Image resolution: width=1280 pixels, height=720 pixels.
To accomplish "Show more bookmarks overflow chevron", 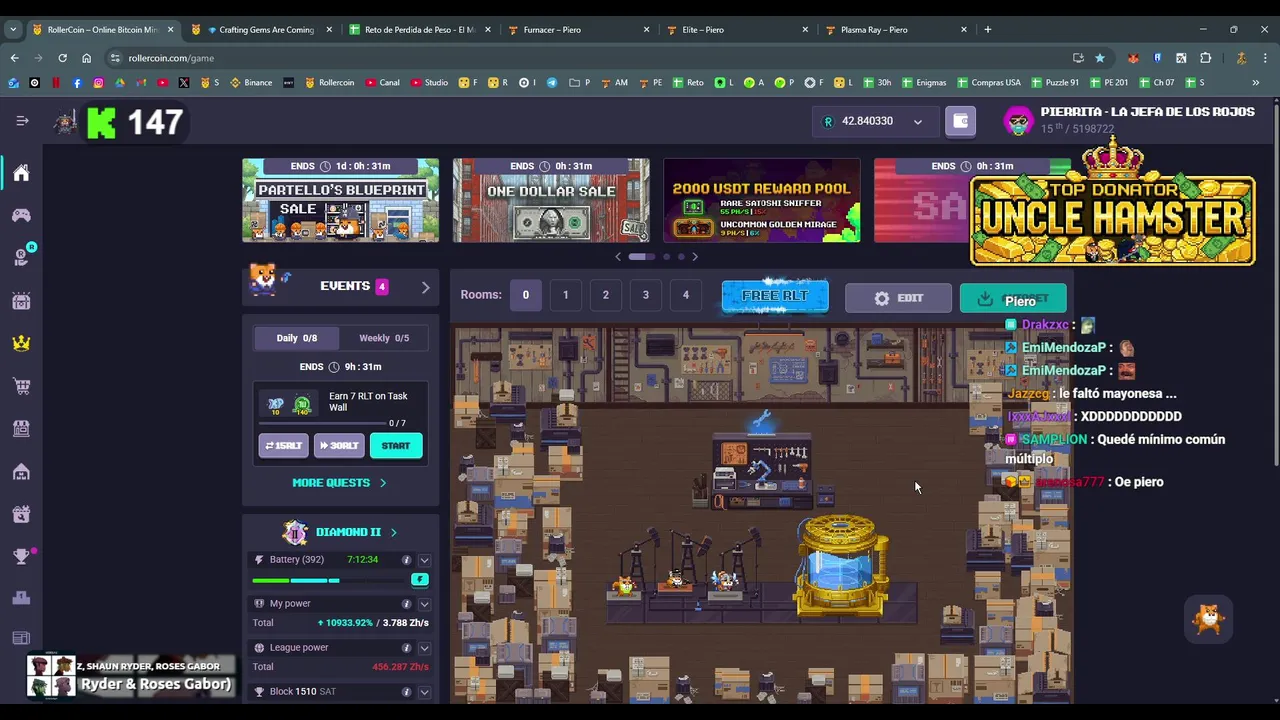I will [x=1256, y=82].
